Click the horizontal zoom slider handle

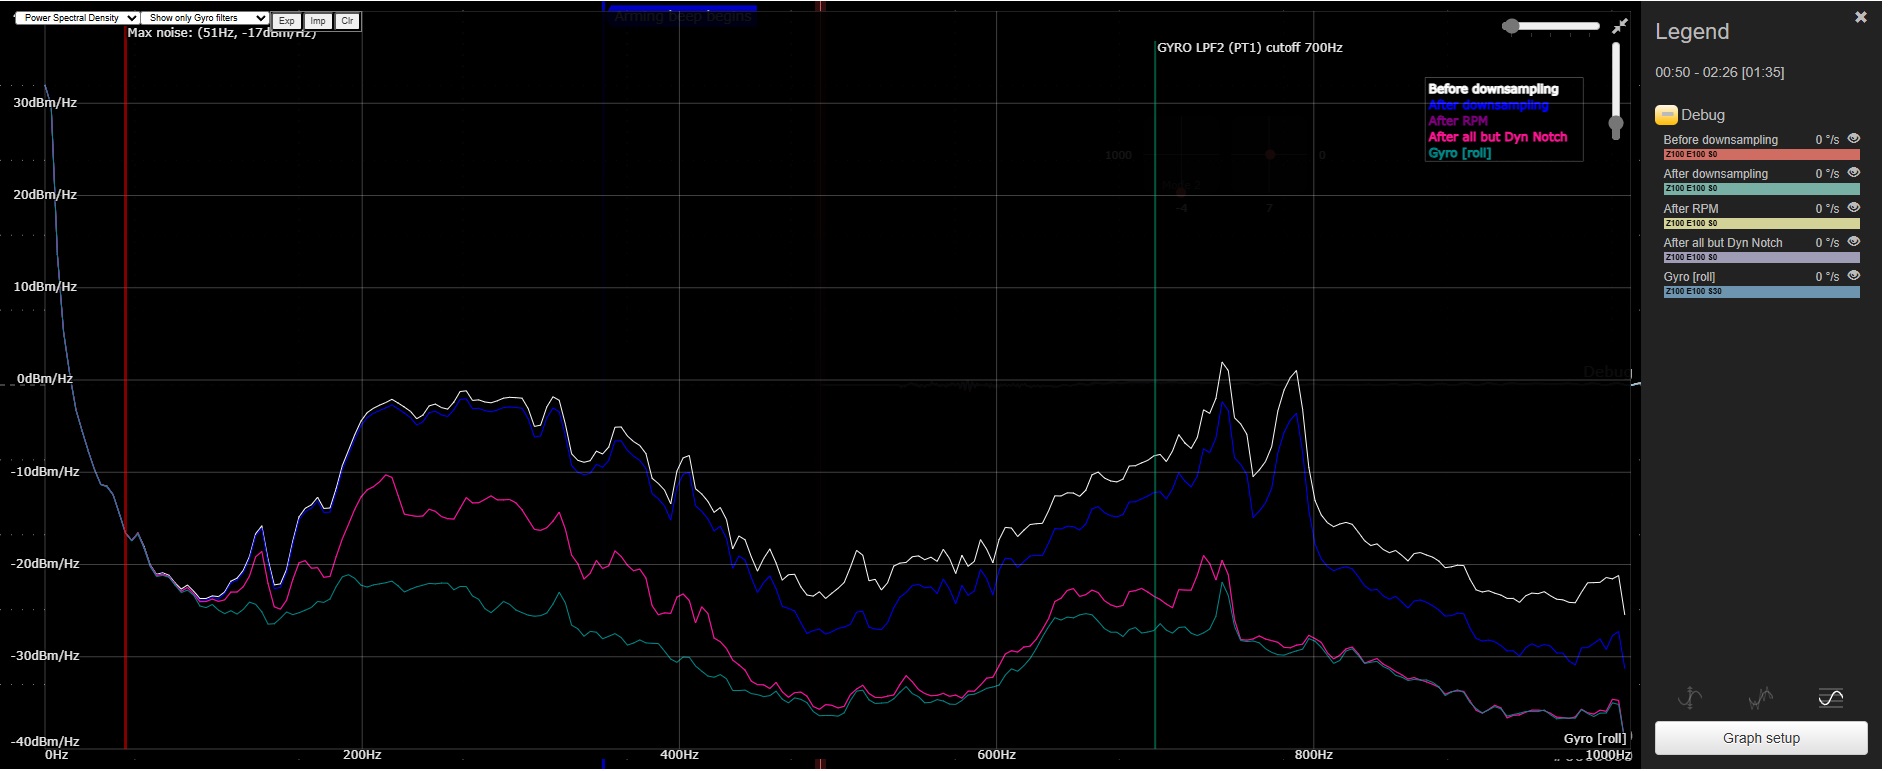1511,26
